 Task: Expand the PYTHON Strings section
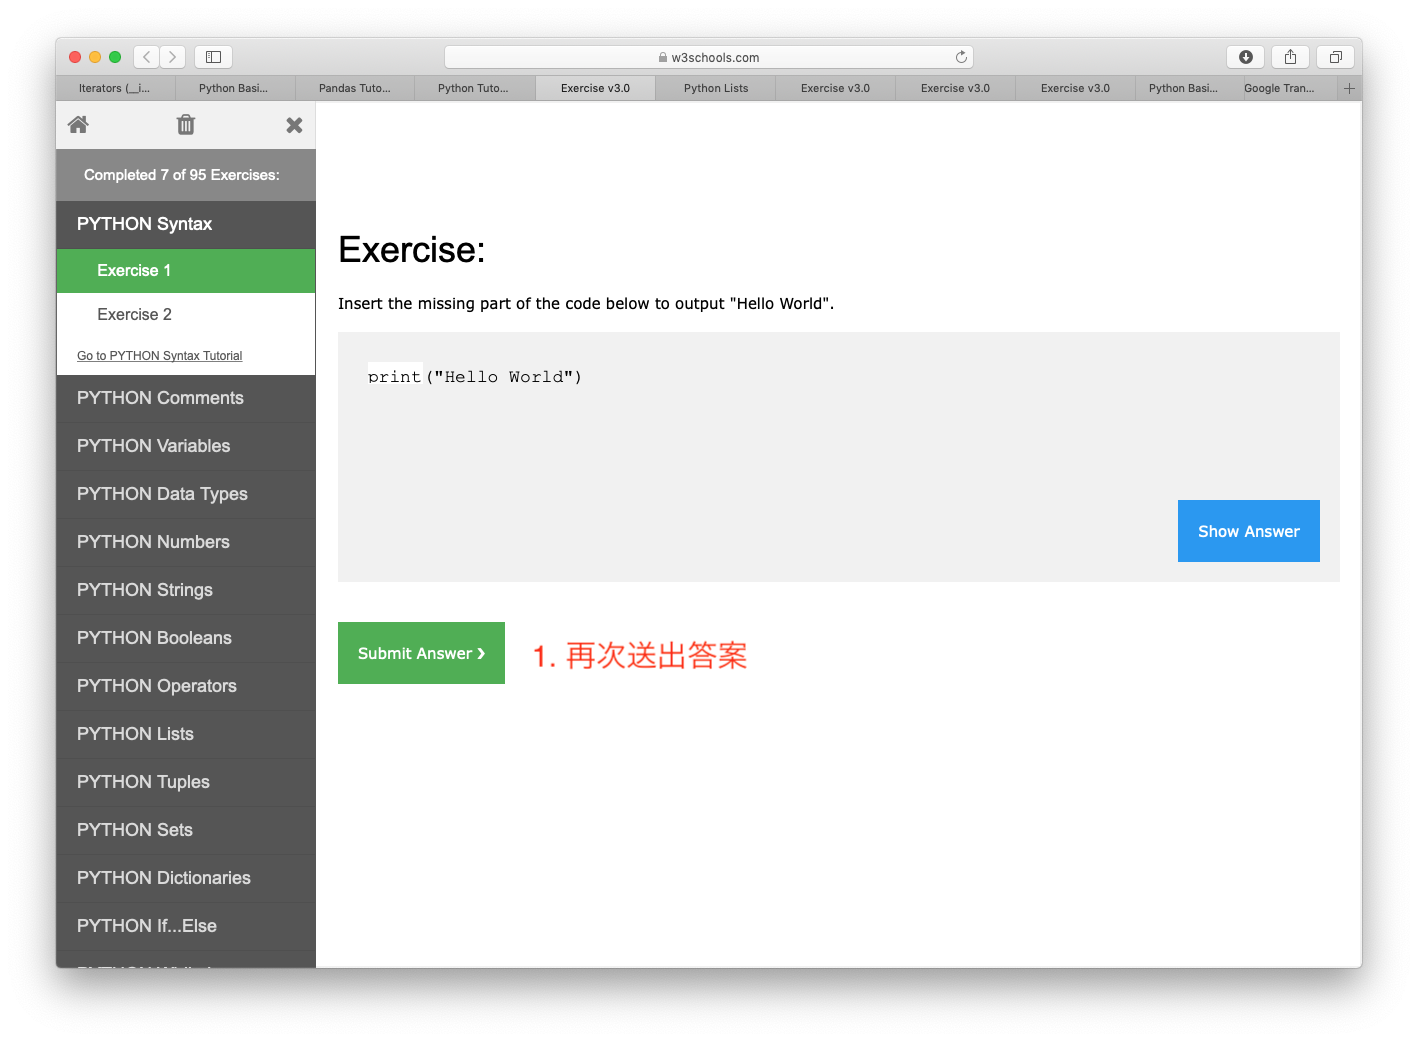145,590
